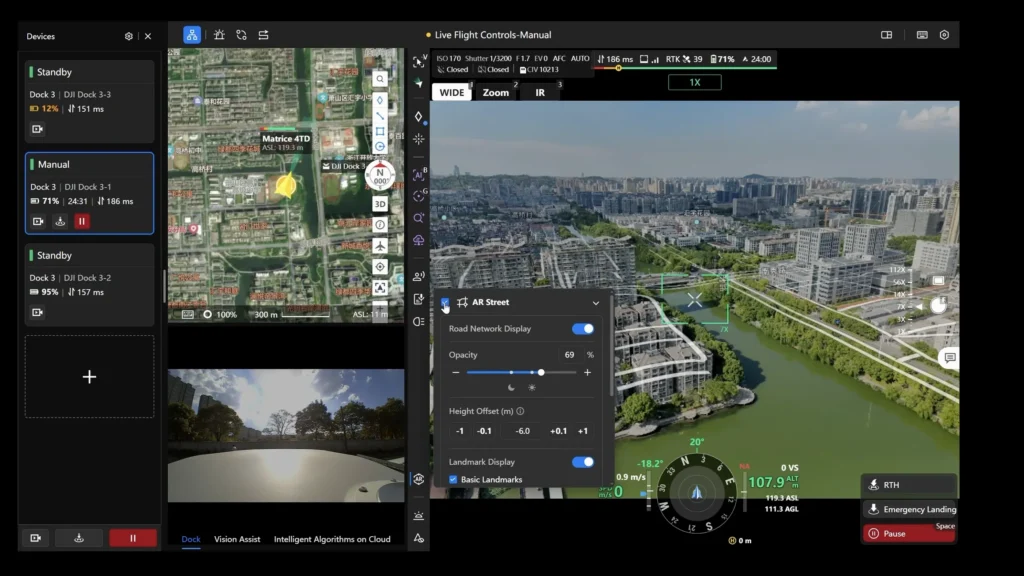This screenshot has height=576, width=1024.
Task: Click the airplane icon on map toolbar
Action: coord(380,246)
